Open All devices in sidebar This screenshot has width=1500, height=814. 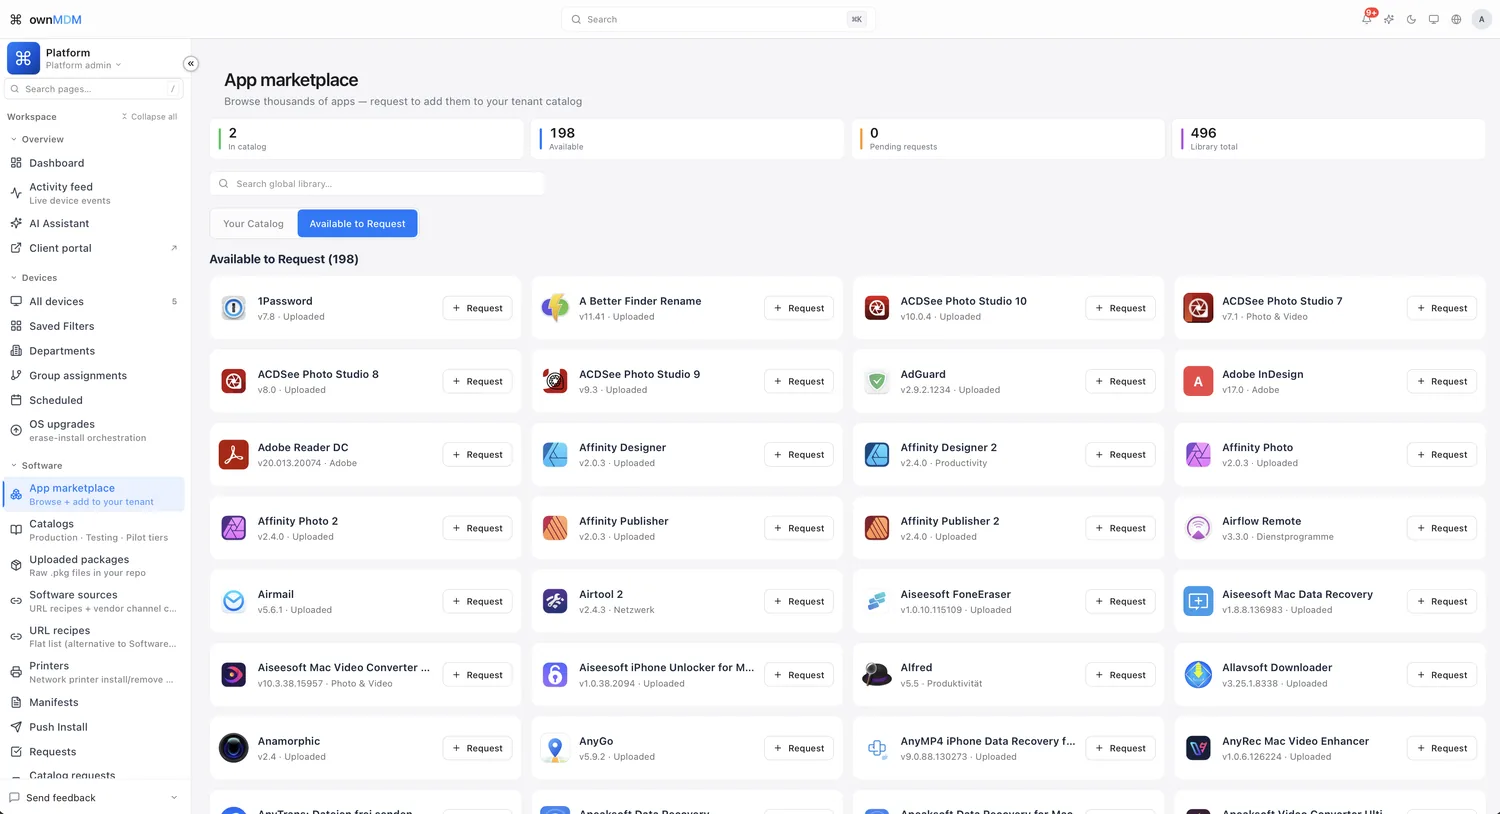(94, 301)
